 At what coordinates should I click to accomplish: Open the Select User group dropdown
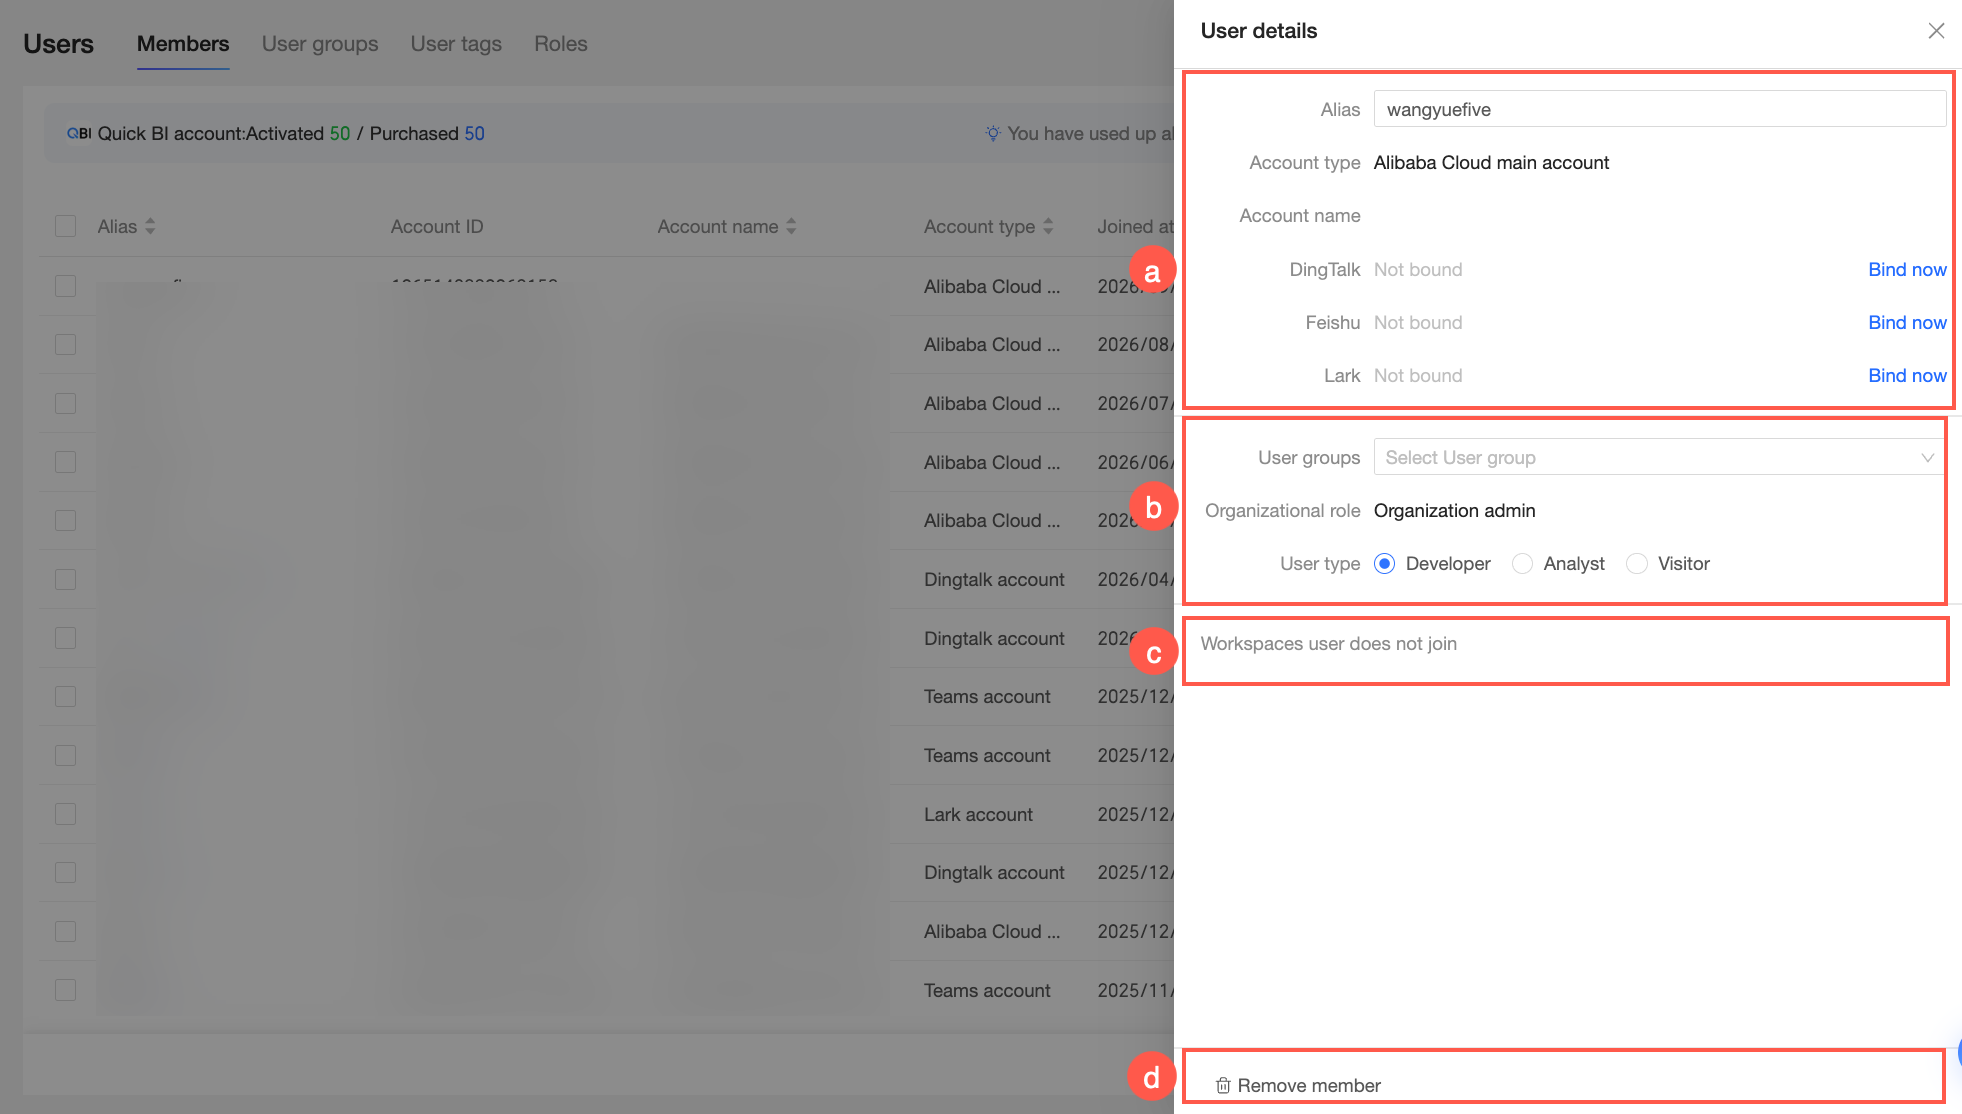click(1658, 457)
